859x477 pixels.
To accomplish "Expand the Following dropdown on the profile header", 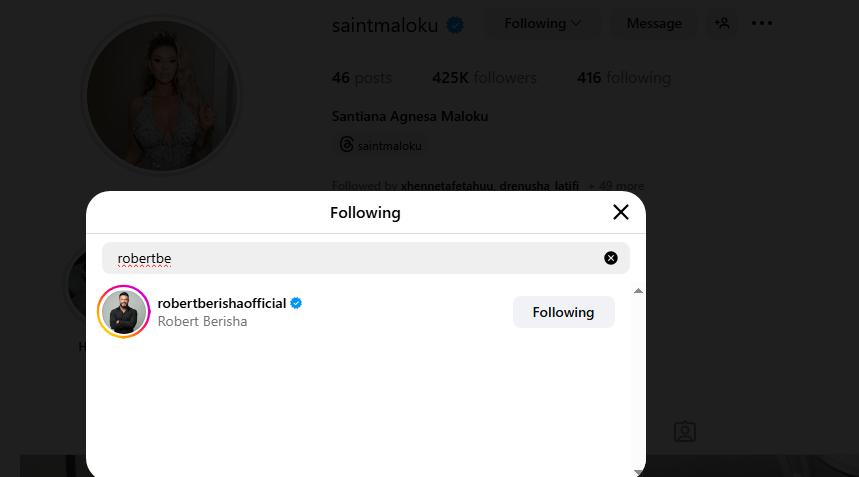I will coord(542,23).
